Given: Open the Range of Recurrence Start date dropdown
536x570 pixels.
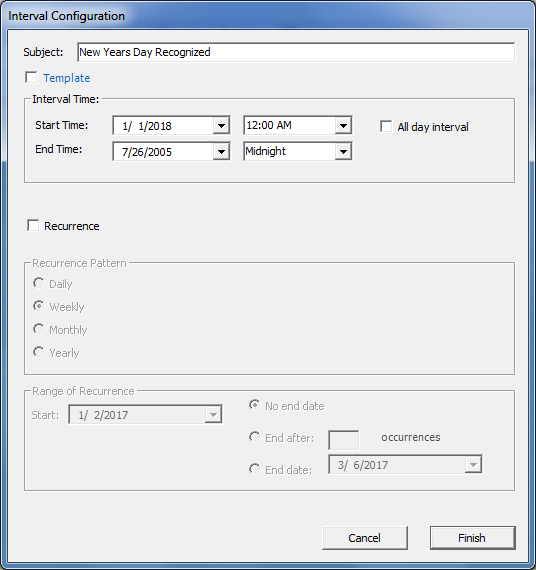Looking at the screenshot, I should tap(213, 415).
